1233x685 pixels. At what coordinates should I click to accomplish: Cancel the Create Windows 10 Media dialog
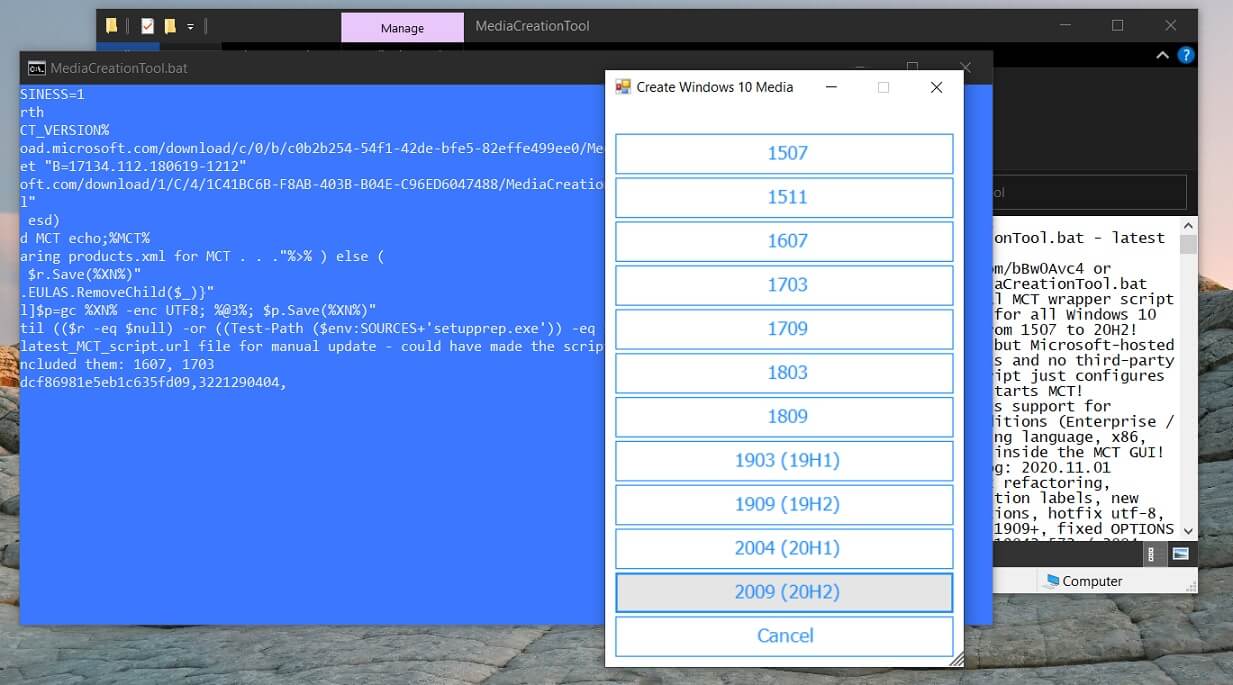(x=784, y=636)
